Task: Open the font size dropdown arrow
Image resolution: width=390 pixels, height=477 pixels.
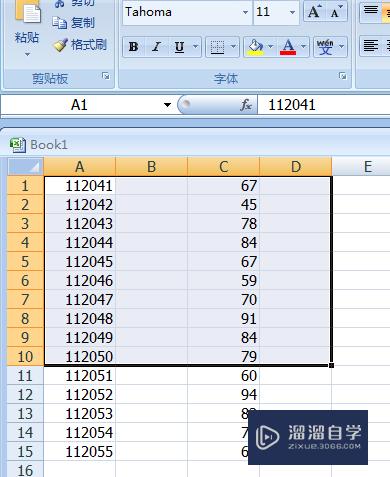Action: point(293,12)
